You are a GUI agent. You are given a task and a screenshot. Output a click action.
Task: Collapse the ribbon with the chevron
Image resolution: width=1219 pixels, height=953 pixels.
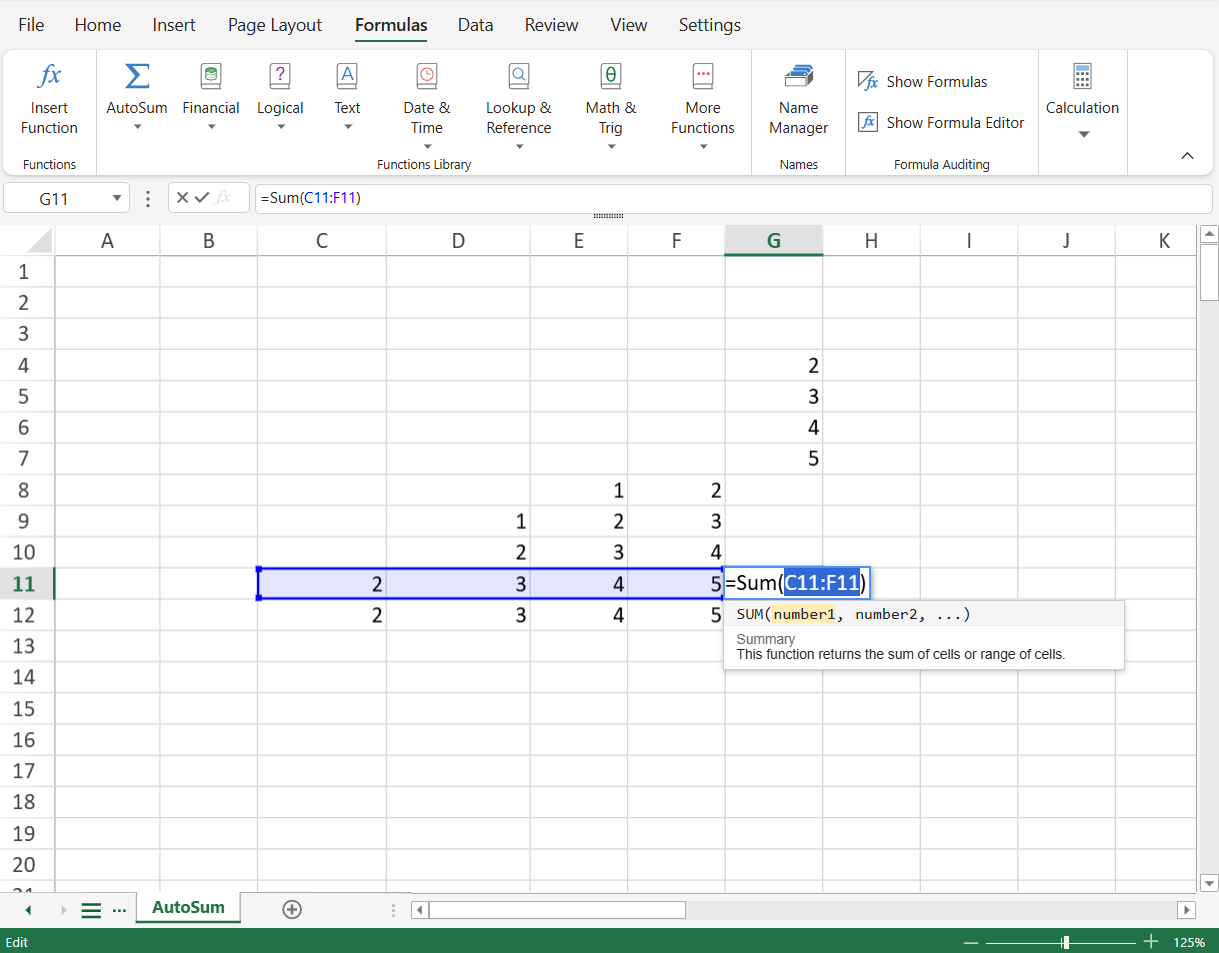tap(1187, 156)
